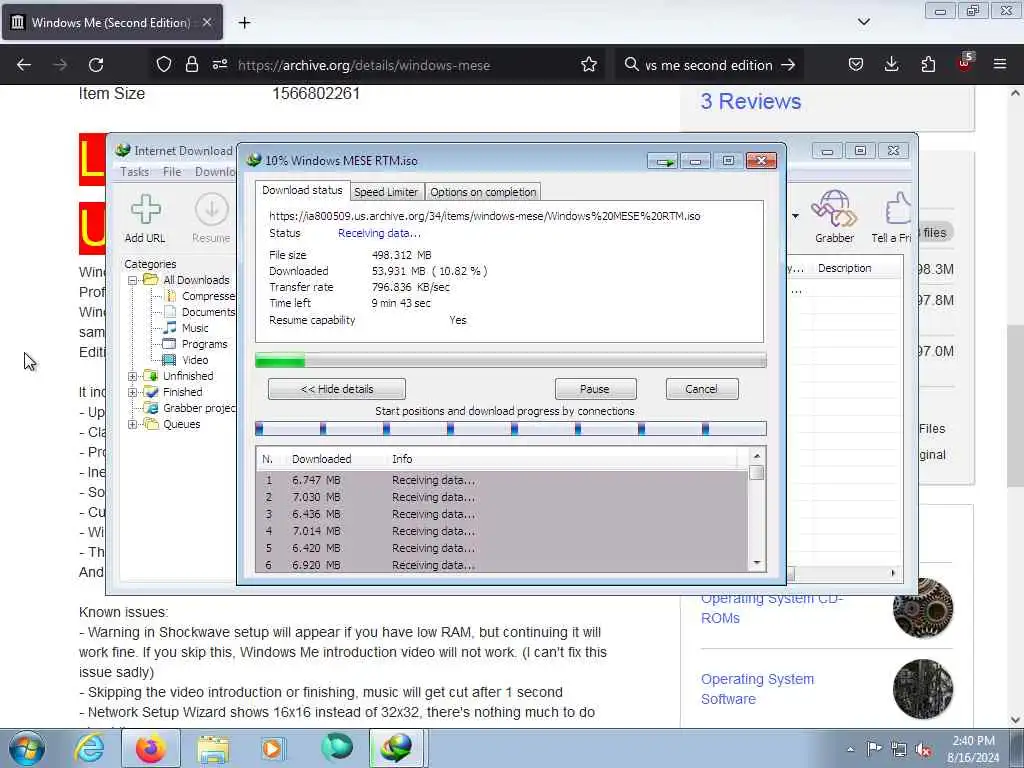Click the muted volume icon in system tray

923,750
